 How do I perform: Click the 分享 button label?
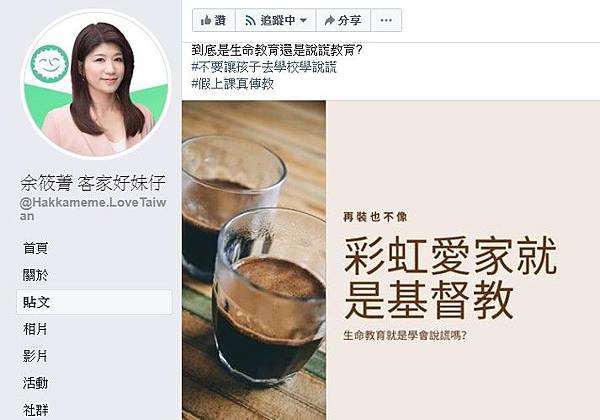350,20
